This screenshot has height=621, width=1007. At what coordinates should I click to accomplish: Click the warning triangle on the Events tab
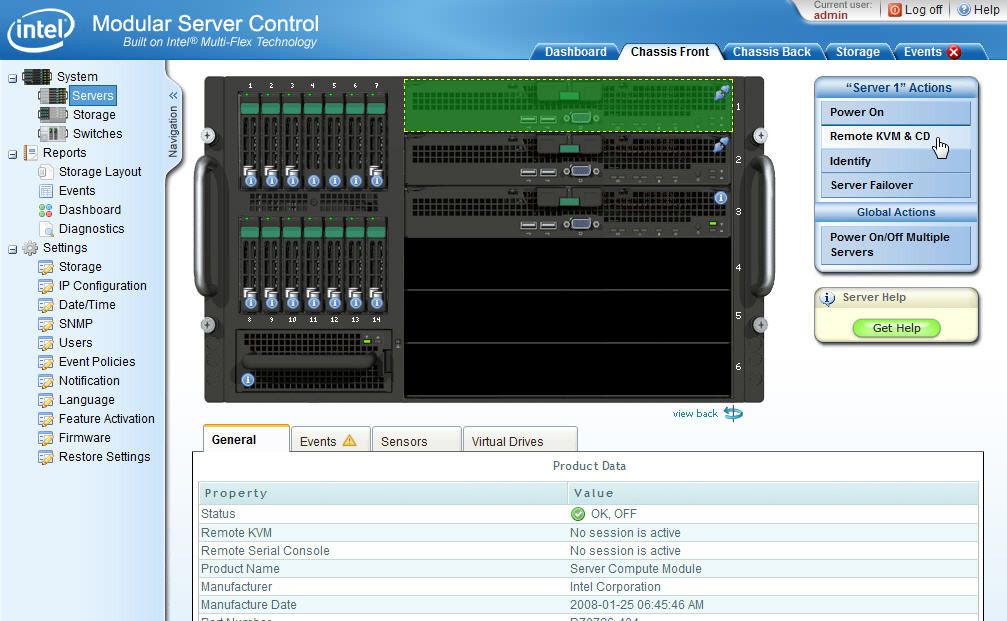pyautogui.click(x=351, y=439)
